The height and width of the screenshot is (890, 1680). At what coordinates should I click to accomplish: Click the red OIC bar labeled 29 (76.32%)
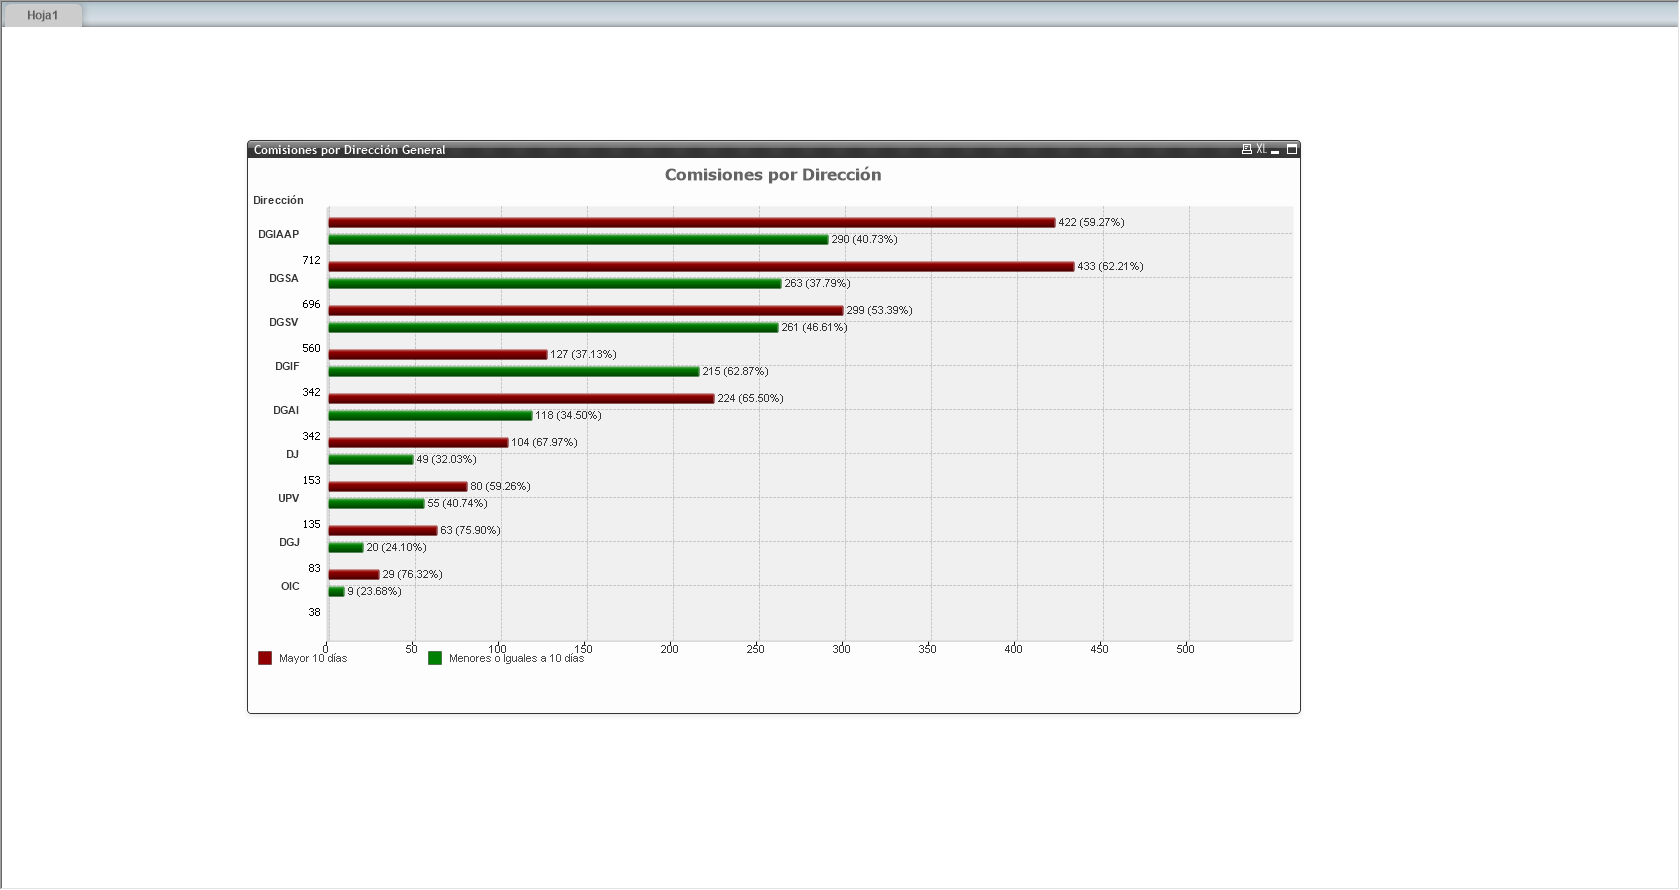coord(354,574)
